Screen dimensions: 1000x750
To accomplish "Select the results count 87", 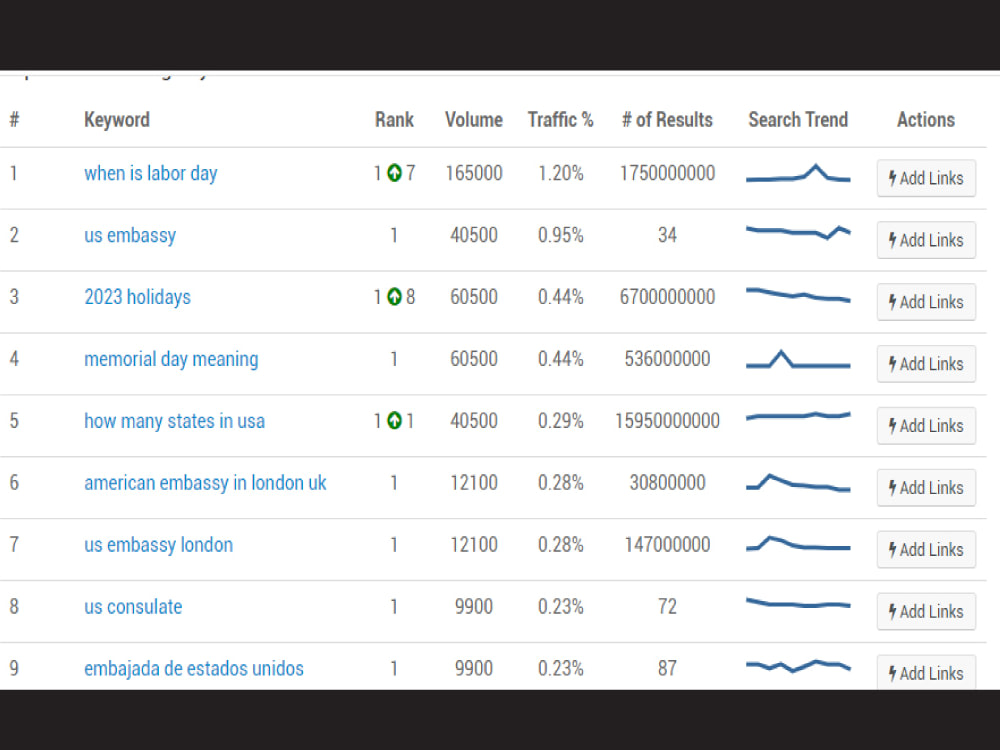I will [667, 668].
